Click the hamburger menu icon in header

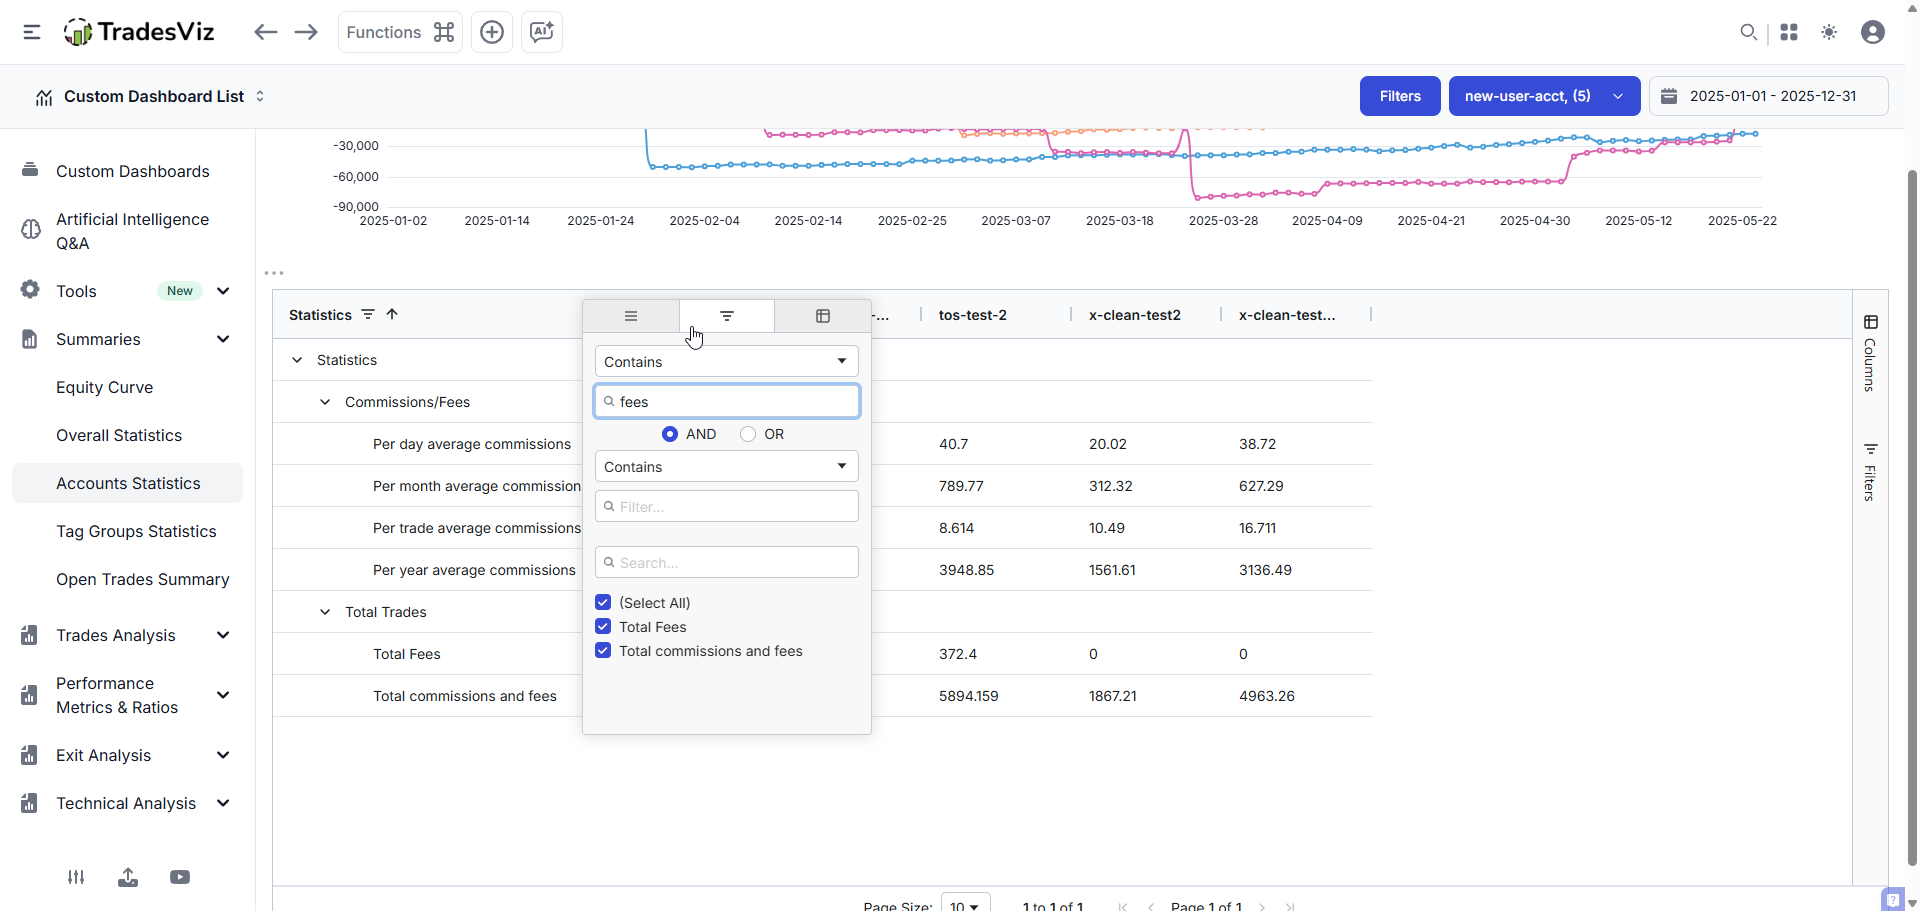(32, 32)
